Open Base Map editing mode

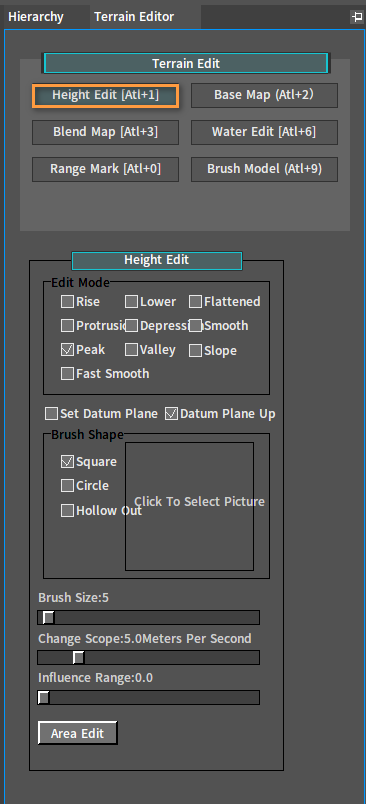tap(265, 95)
